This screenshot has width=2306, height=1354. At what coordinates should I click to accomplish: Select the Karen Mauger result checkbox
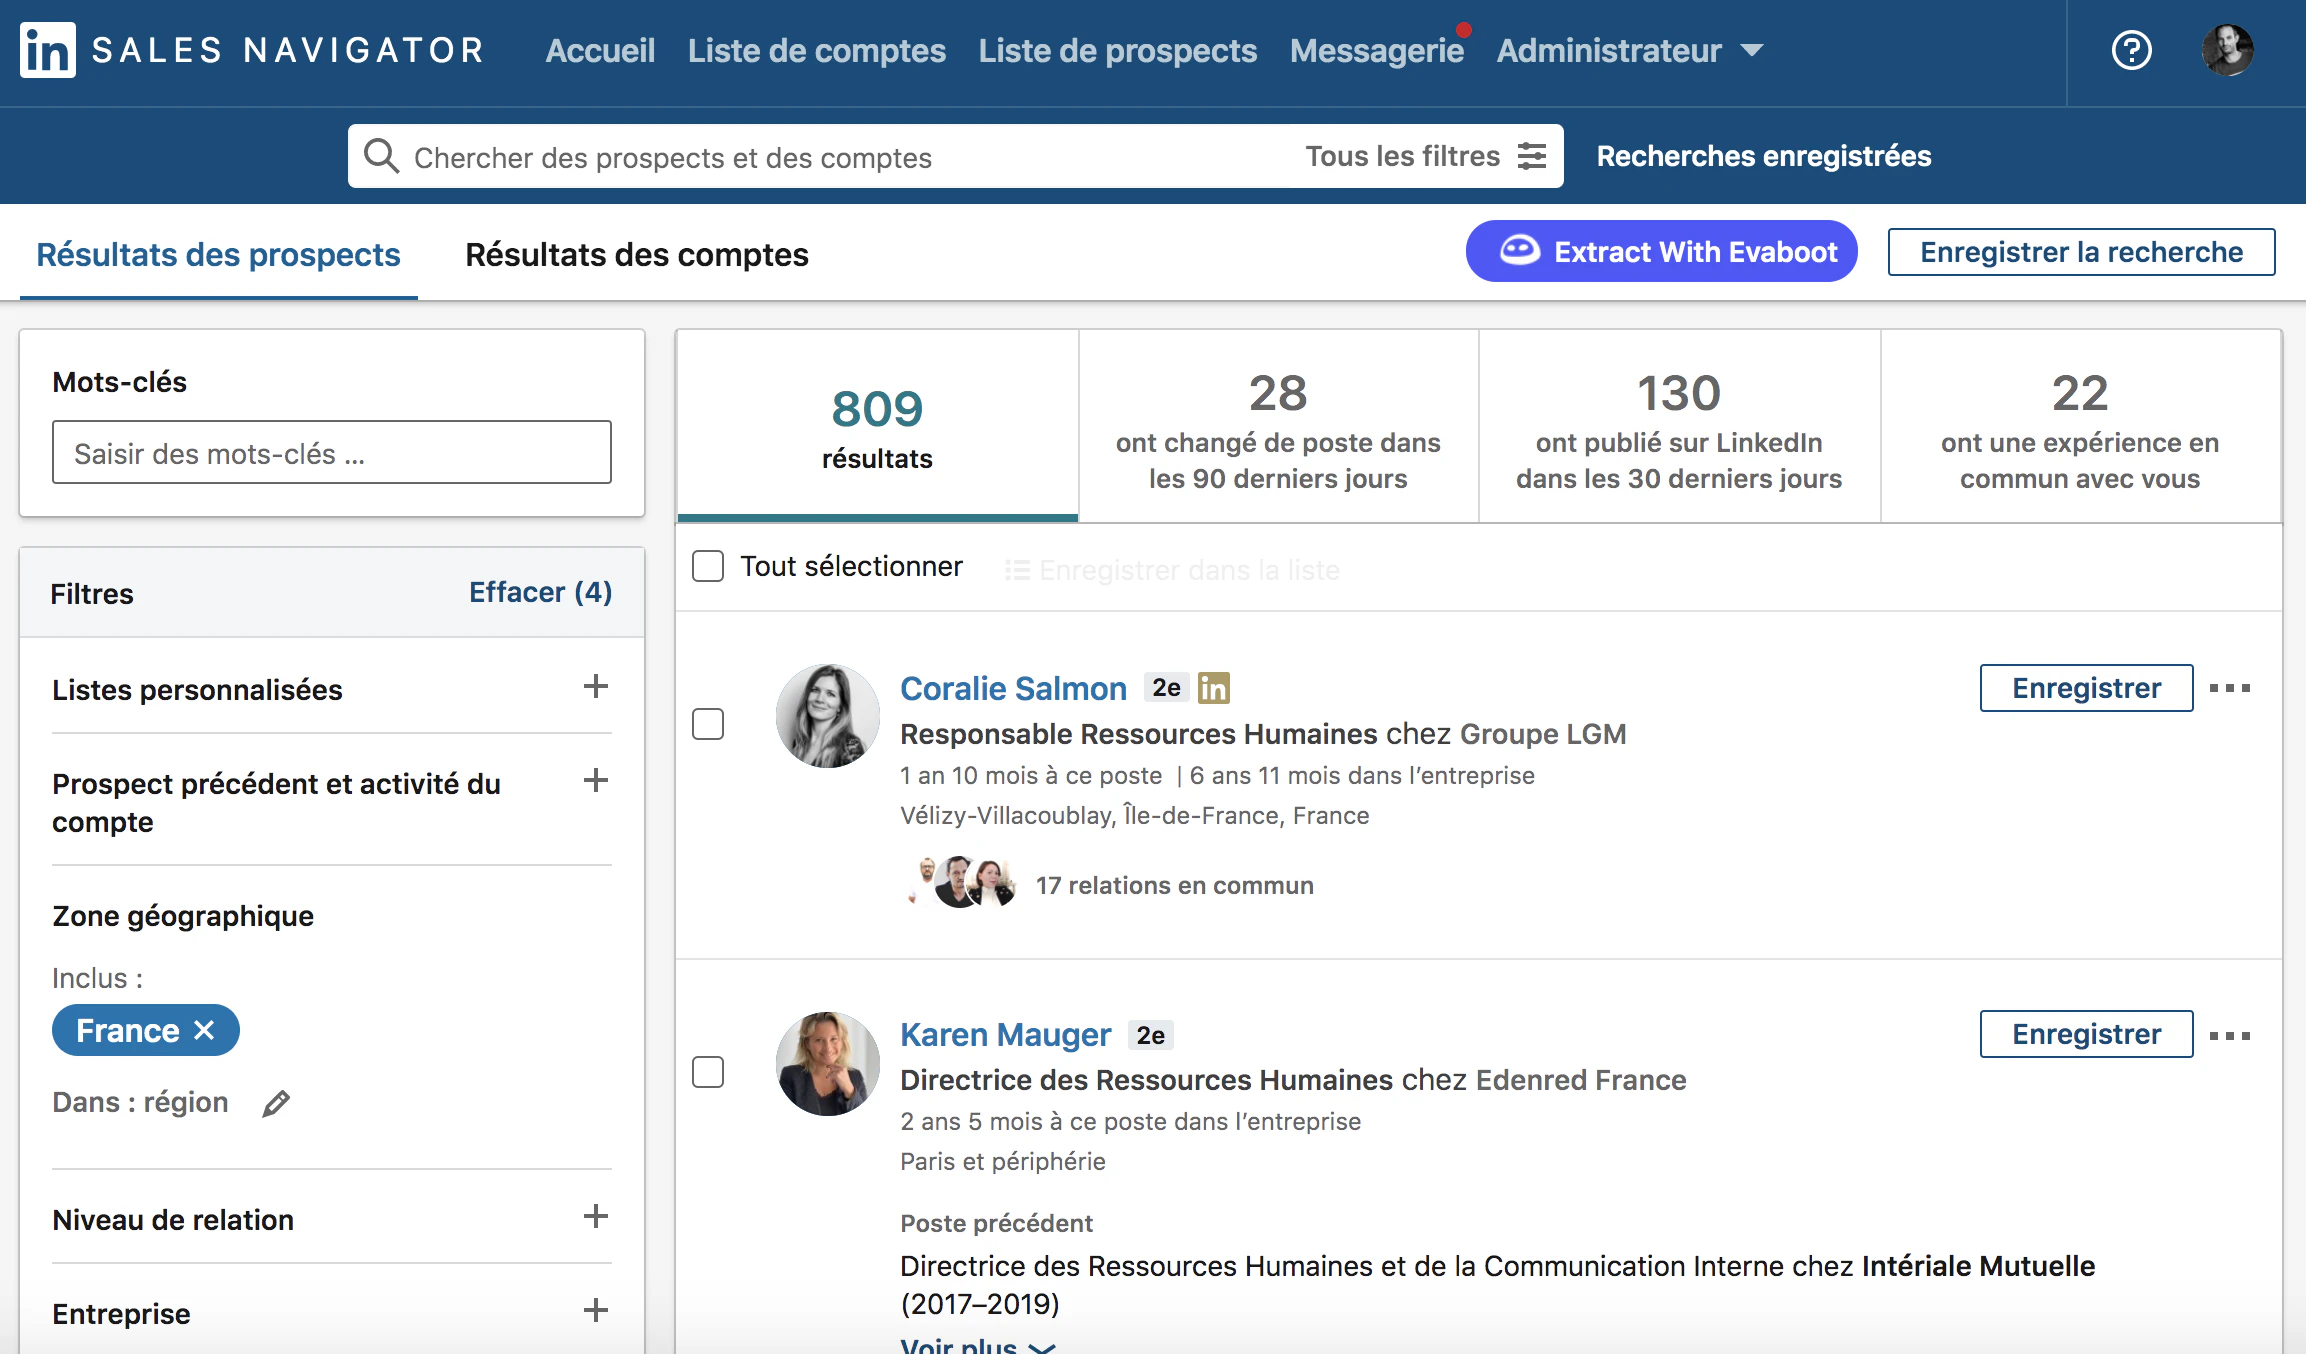(708, 1072)
